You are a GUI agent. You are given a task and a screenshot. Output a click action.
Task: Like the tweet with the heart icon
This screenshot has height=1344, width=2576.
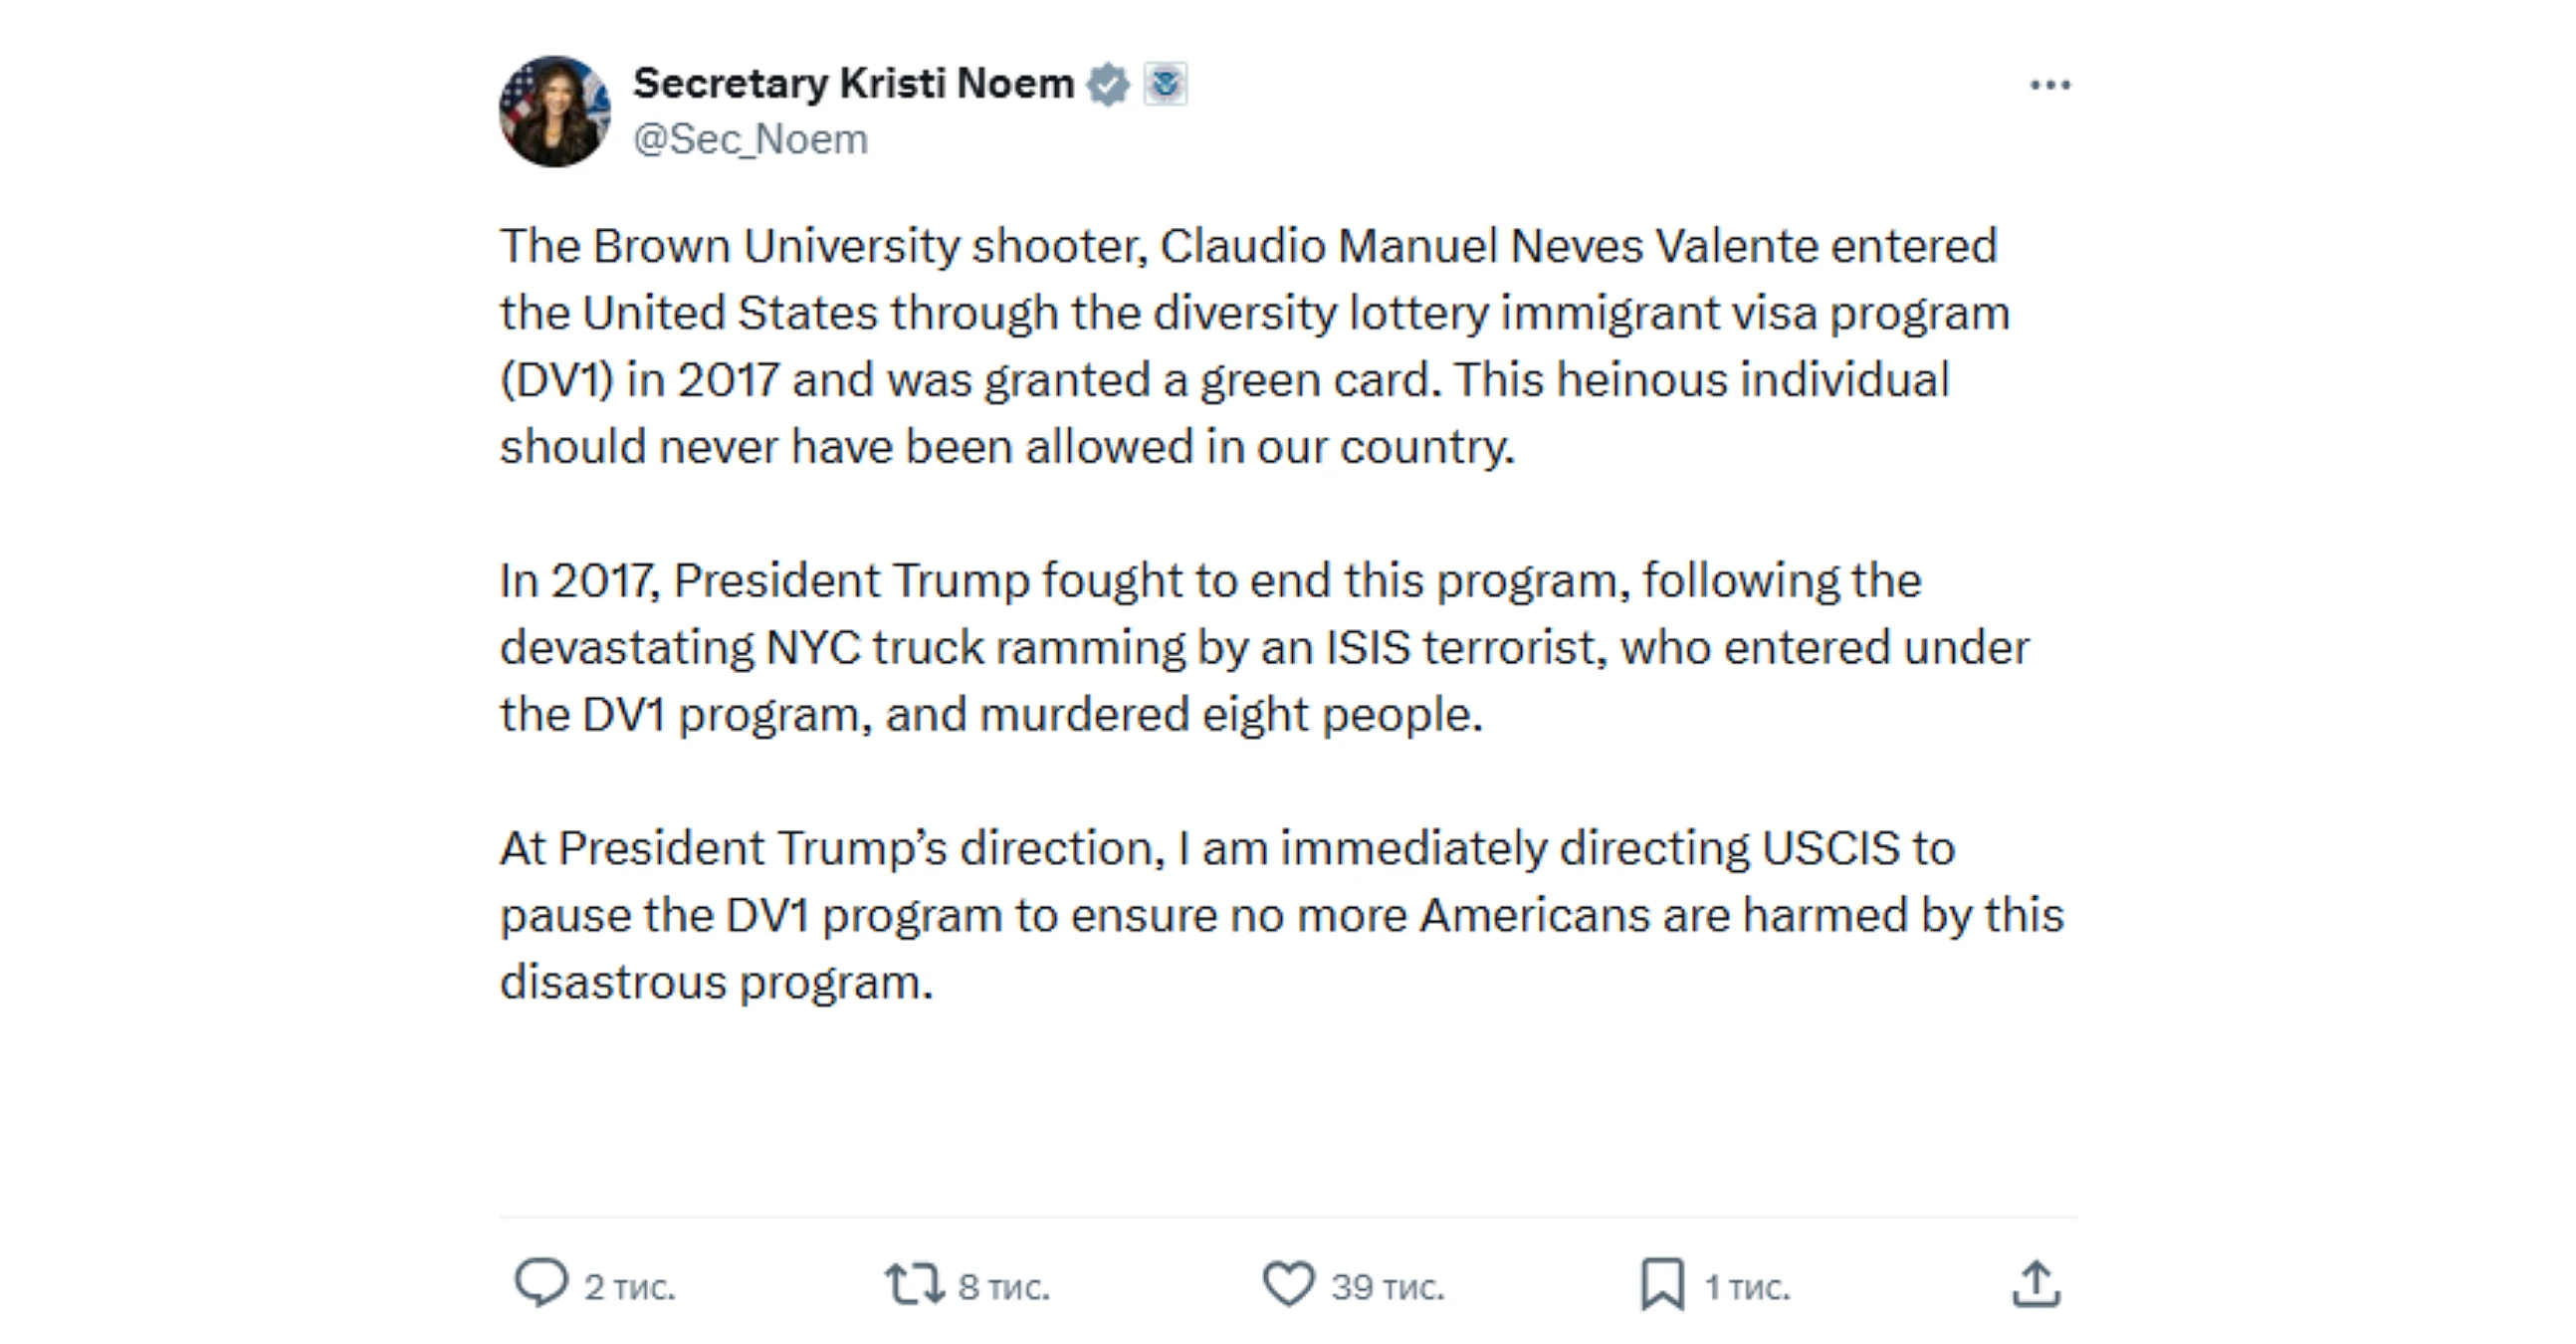point(1288,1284)
